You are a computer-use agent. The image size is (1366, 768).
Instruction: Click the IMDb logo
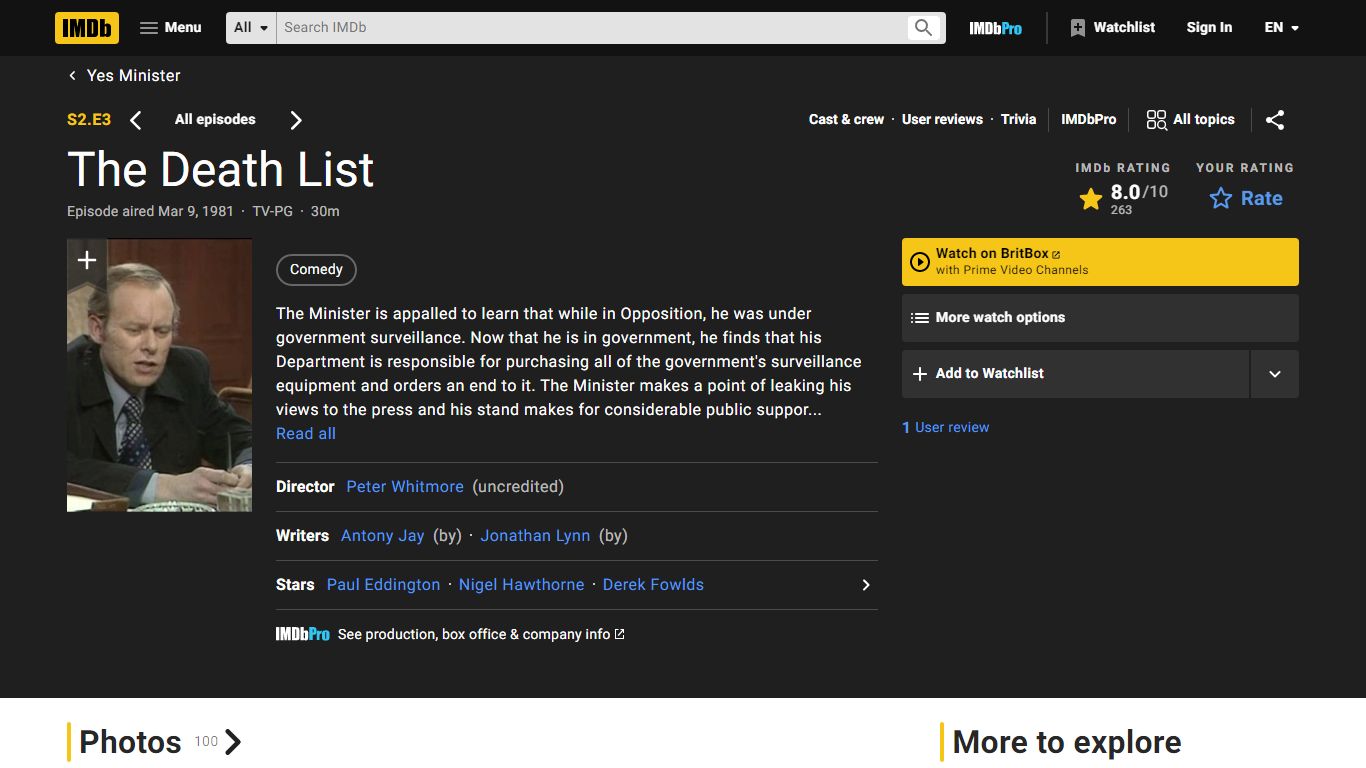click(x=87, y=28)
